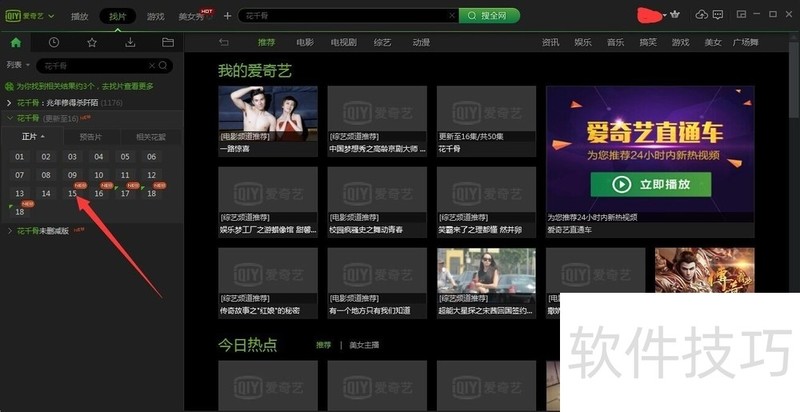Image resolution: width=800 pixels, height=412 pixels.
Task: Clear the sidebar search with the X icon
Action: click(x=152, y=65)
